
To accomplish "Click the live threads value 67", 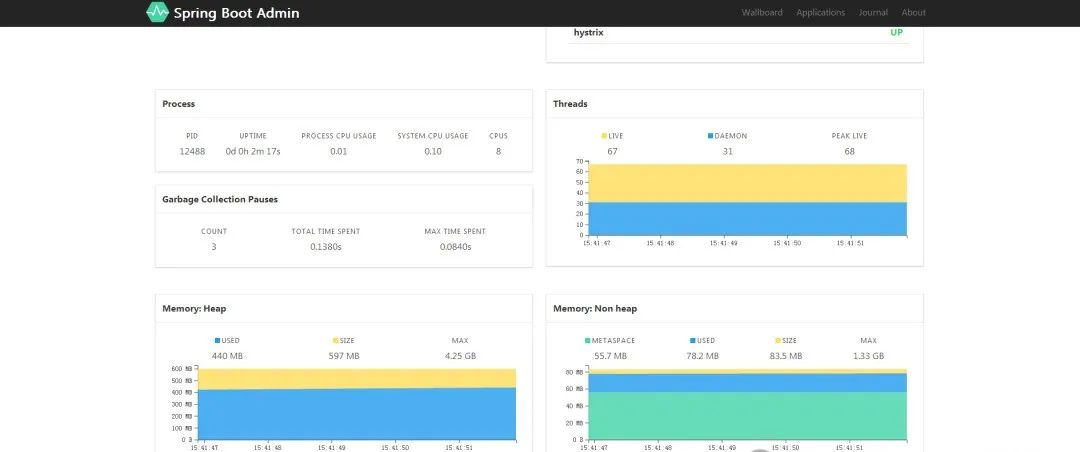I will click(612, 152).
